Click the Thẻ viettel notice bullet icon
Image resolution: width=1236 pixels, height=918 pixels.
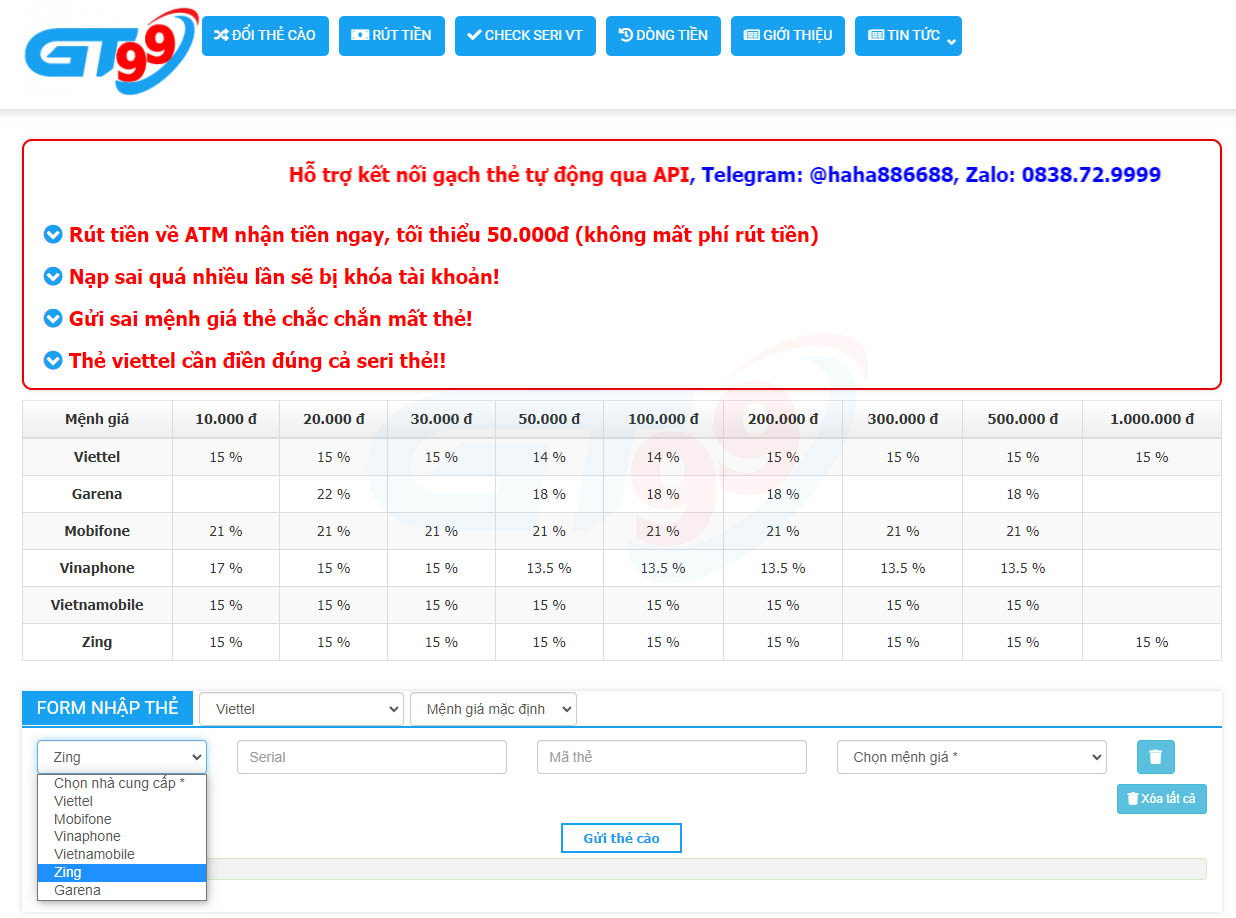pos(53,361)
